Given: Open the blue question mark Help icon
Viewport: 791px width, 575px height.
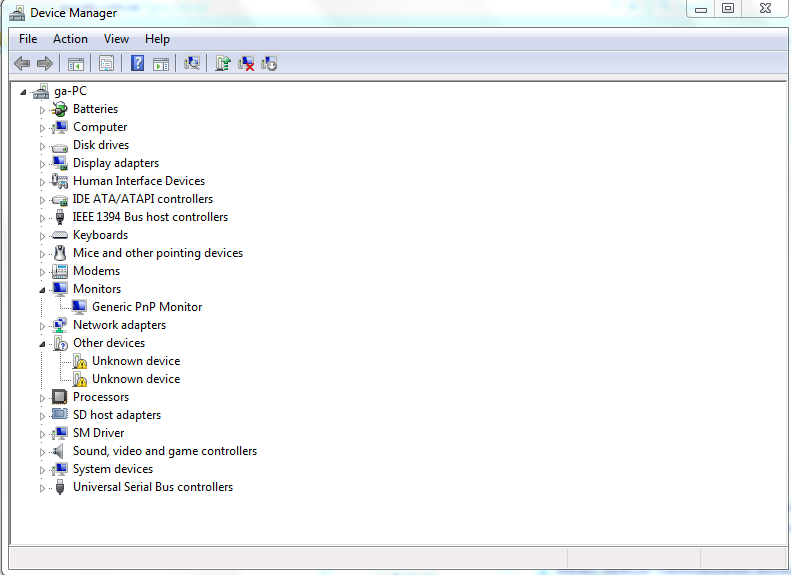Looking at the screenshot, I should click(137, 64).
